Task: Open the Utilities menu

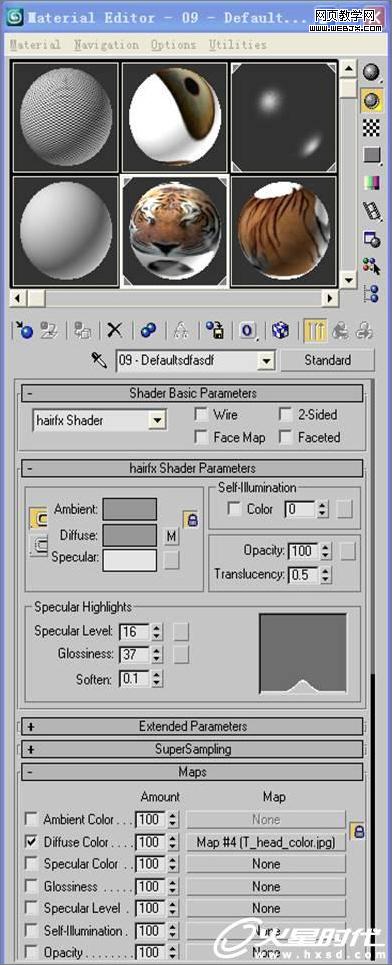Action: point(238,45)
